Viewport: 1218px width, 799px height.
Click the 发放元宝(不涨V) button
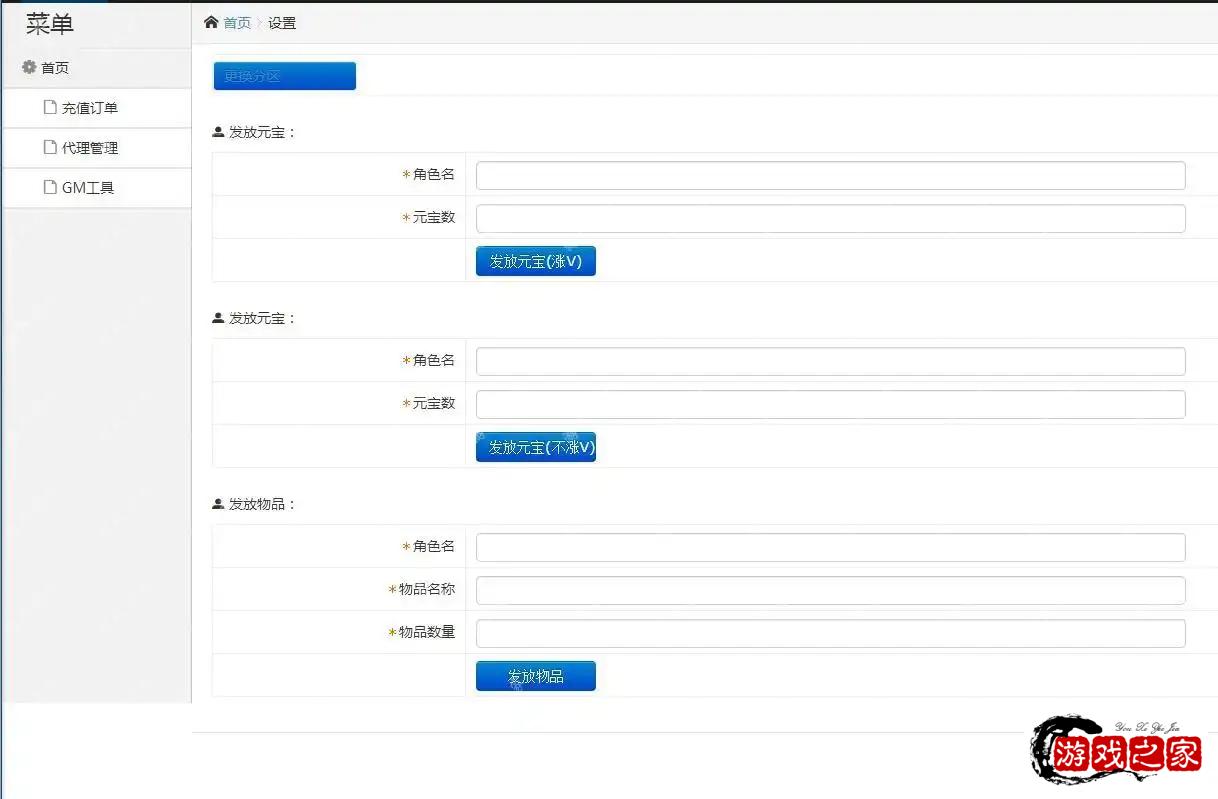[x=535, y=446]
